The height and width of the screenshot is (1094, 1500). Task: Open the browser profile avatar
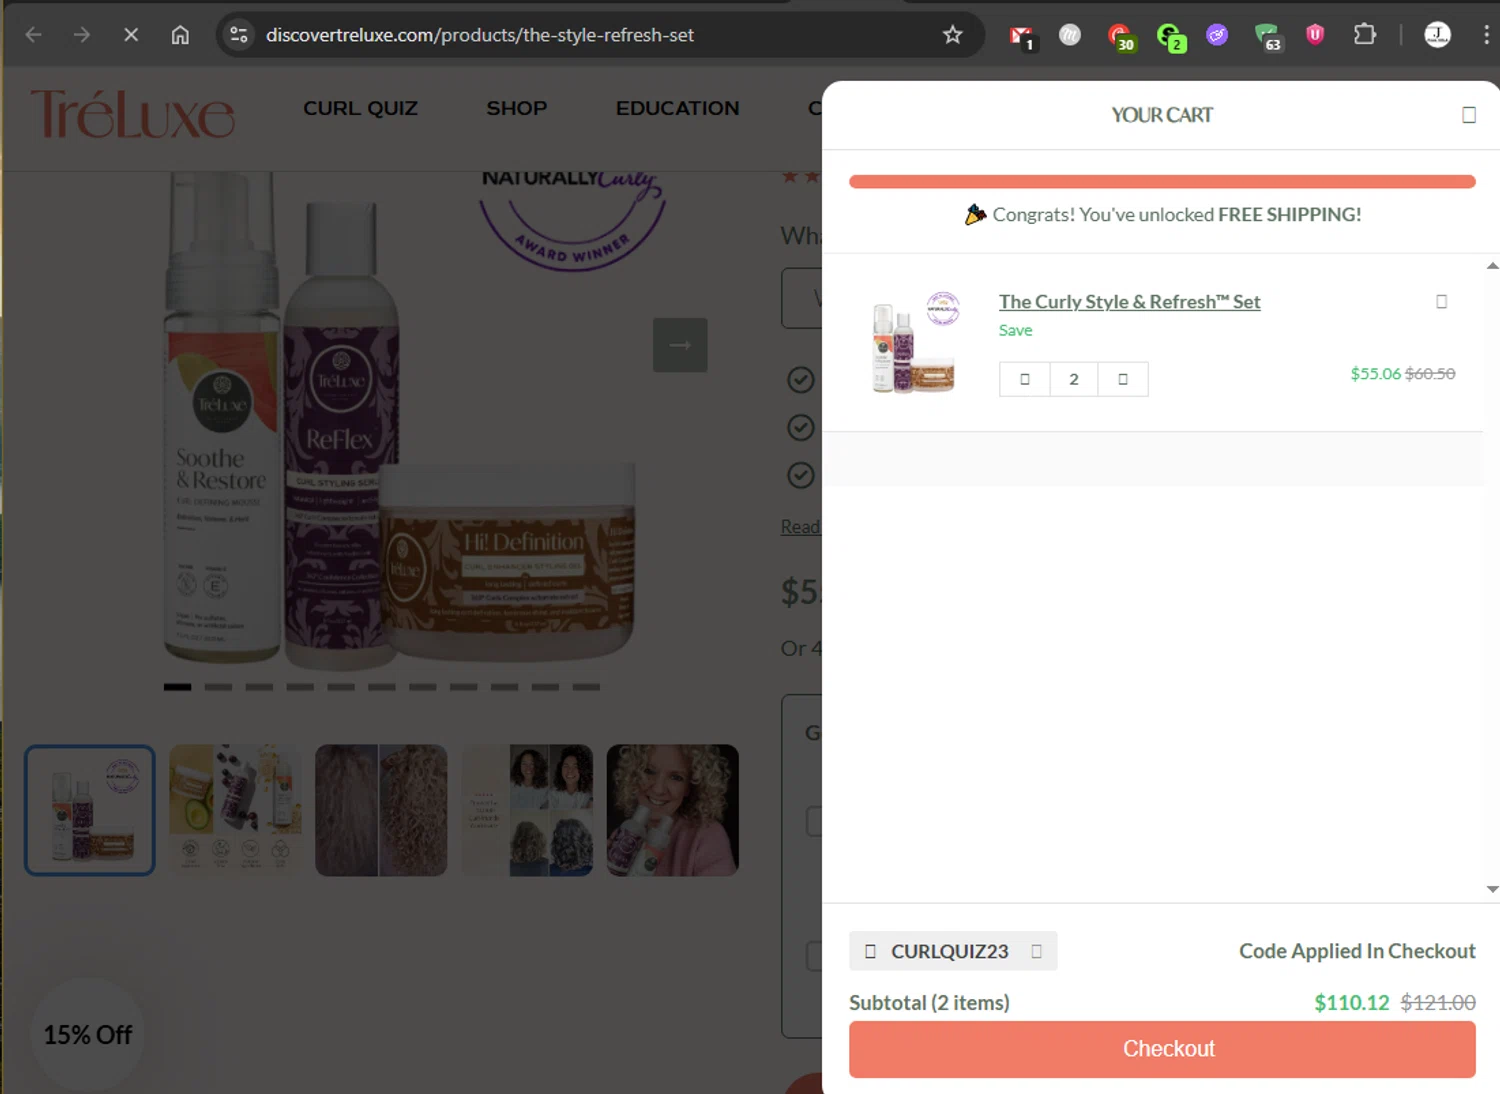[1437, 35]
